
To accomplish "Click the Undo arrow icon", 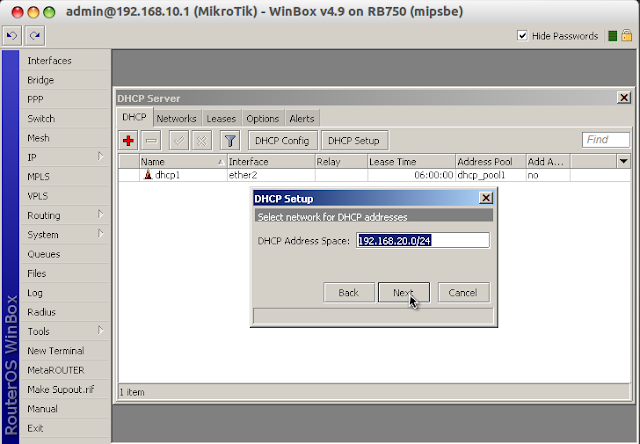I will click(12, 36).
